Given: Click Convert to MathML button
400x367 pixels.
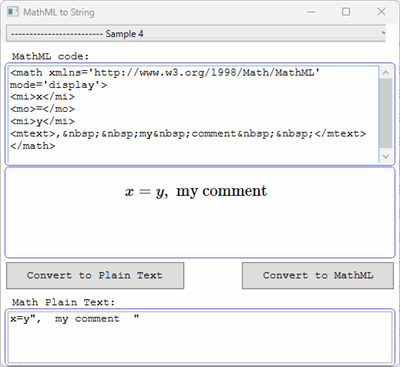Looking at the screenshot, I should point(318,275).
